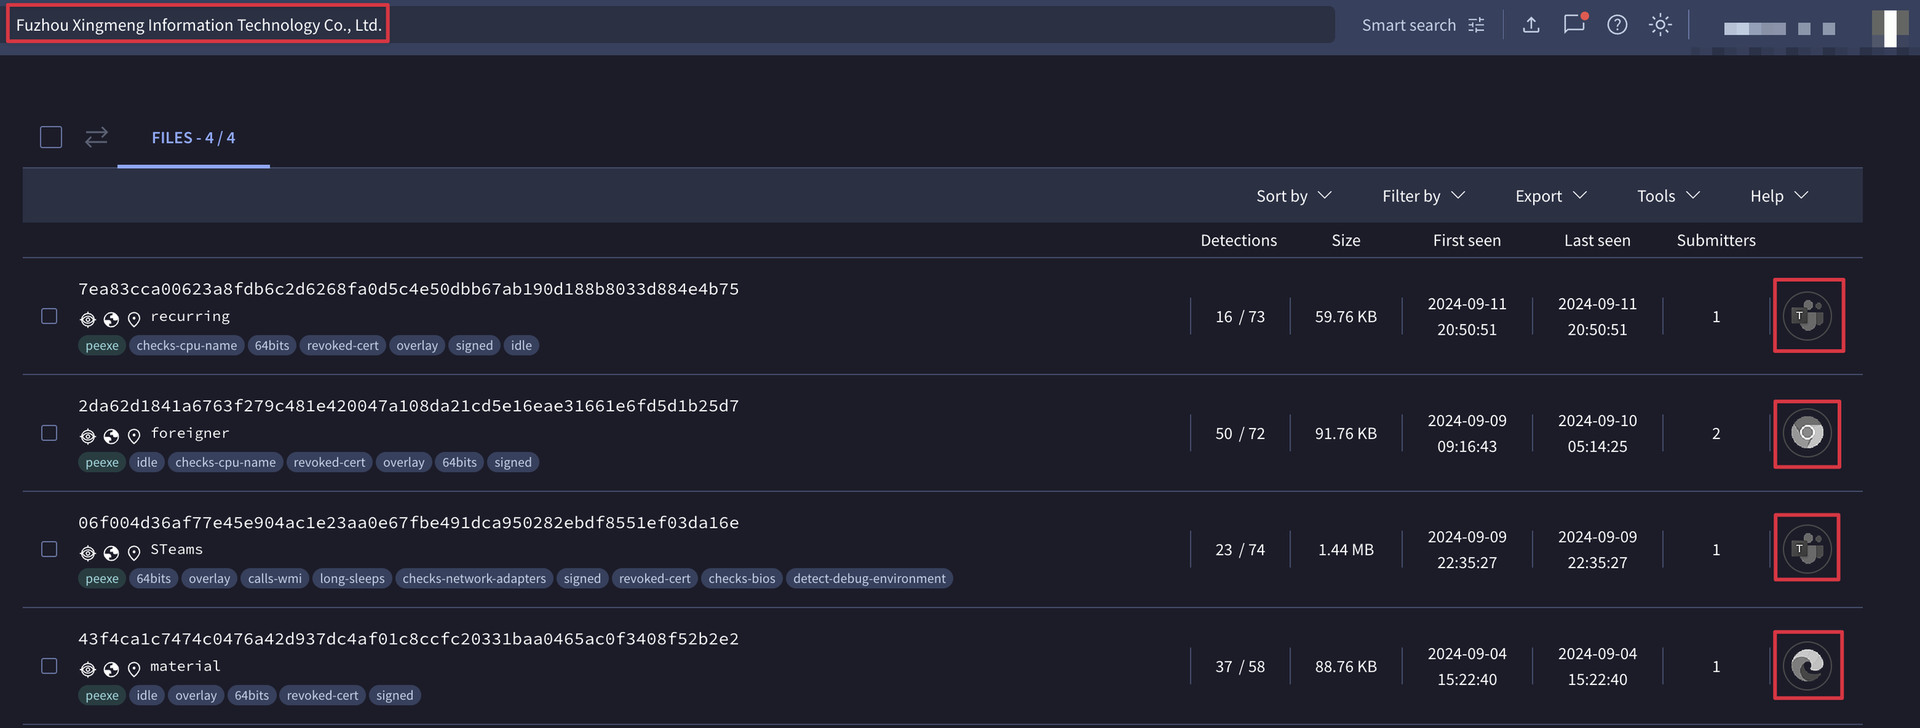Click the upload file icon
Image resolution: width=1920 pixels, height=728 pixels.
pyautogui.click(x=1530, y=25)
